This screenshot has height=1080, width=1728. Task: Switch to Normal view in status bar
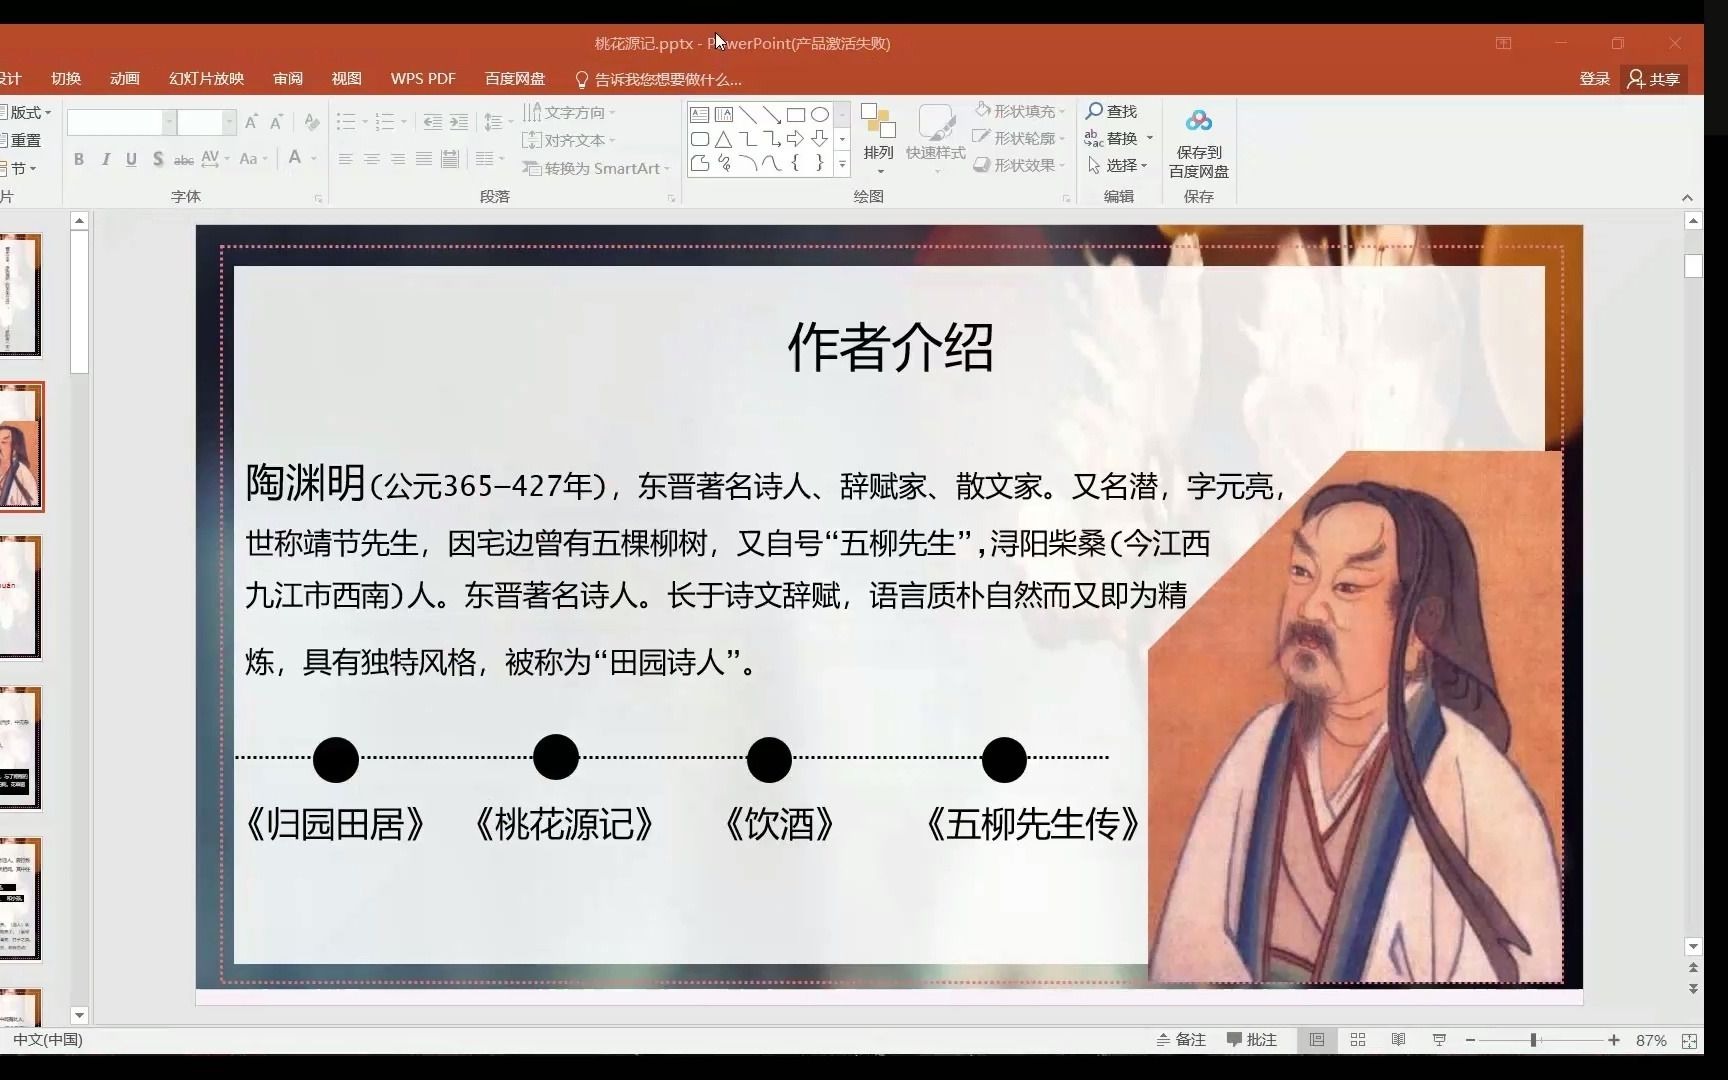(1317, 1040)
